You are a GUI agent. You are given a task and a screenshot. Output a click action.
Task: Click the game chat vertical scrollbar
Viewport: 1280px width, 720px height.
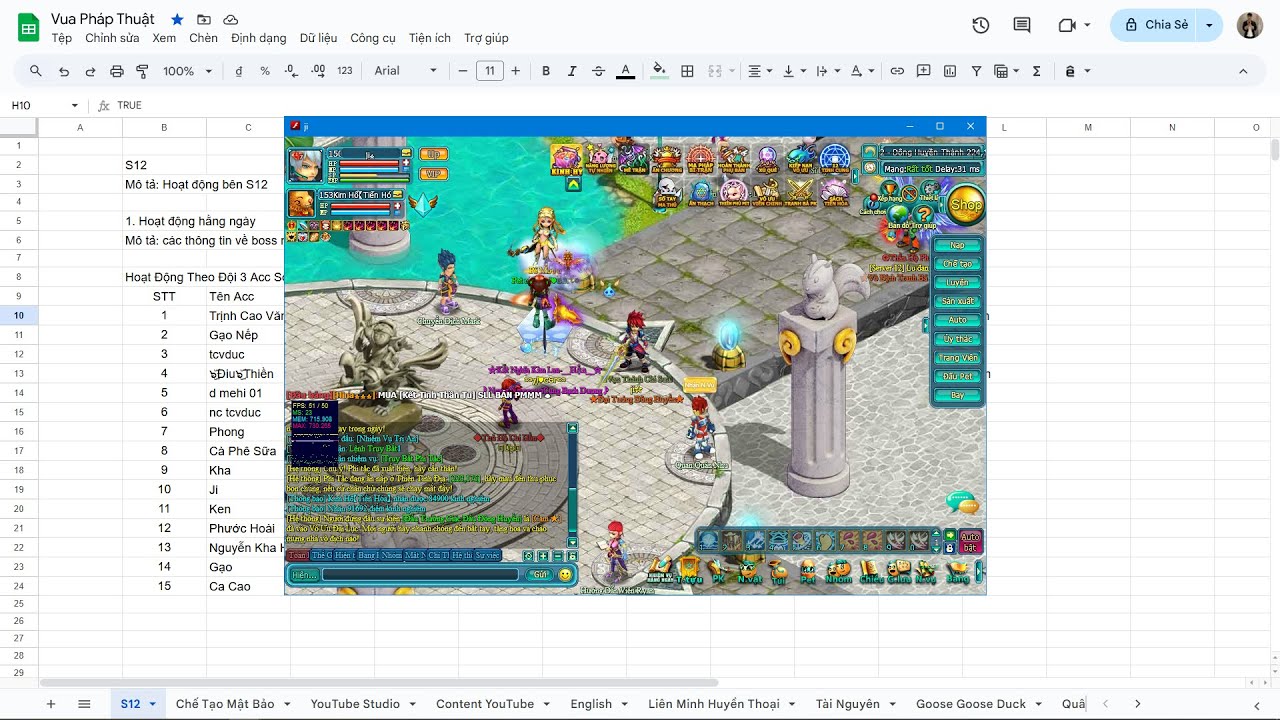pos(573,484)
